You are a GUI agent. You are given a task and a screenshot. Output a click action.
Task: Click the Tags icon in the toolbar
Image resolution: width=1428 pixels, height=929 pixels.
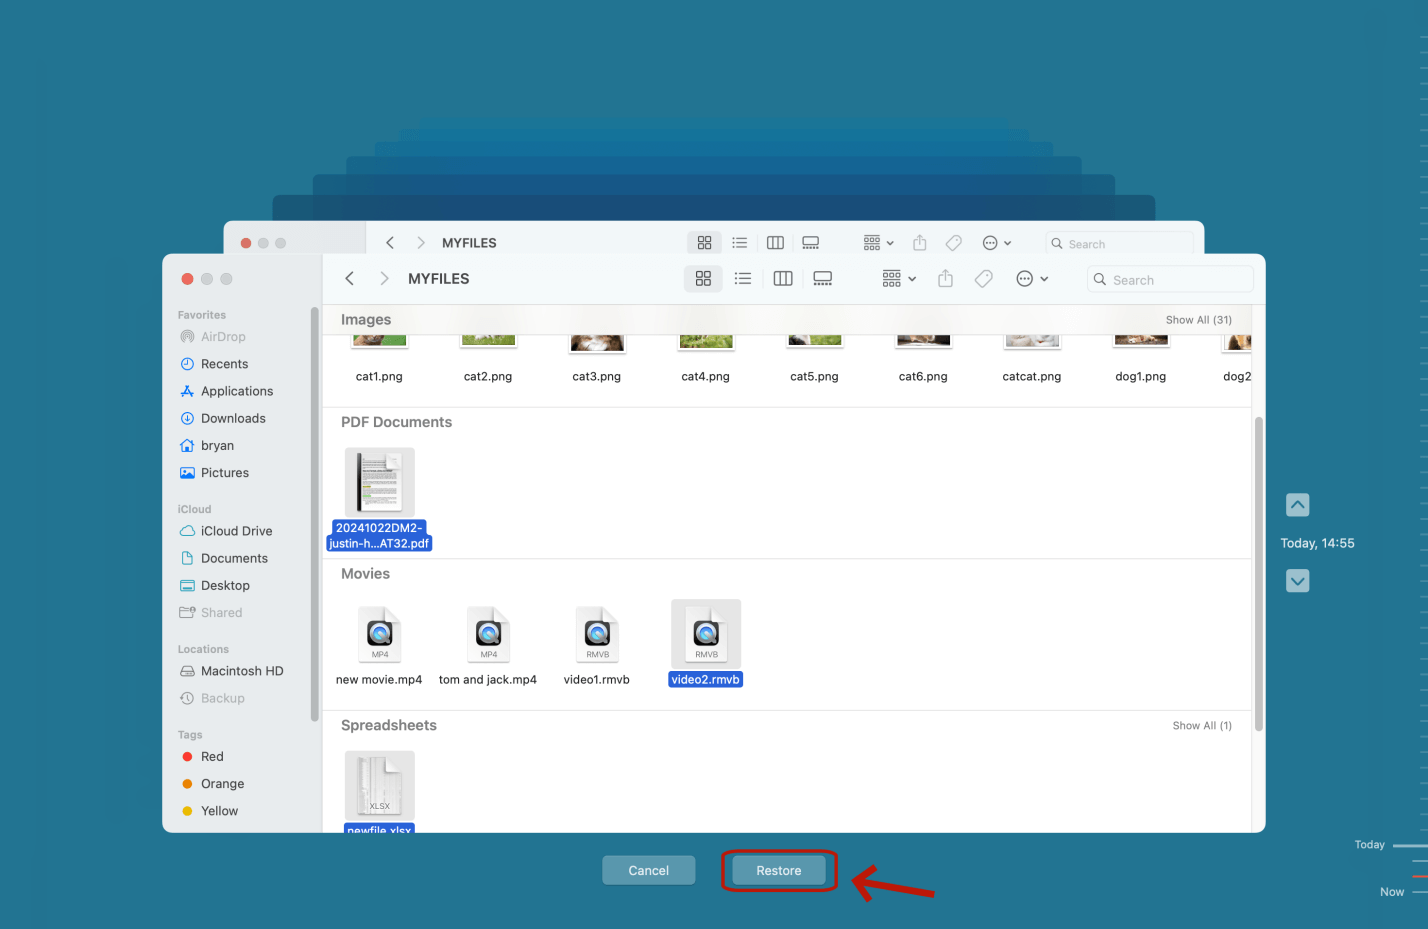983,278
